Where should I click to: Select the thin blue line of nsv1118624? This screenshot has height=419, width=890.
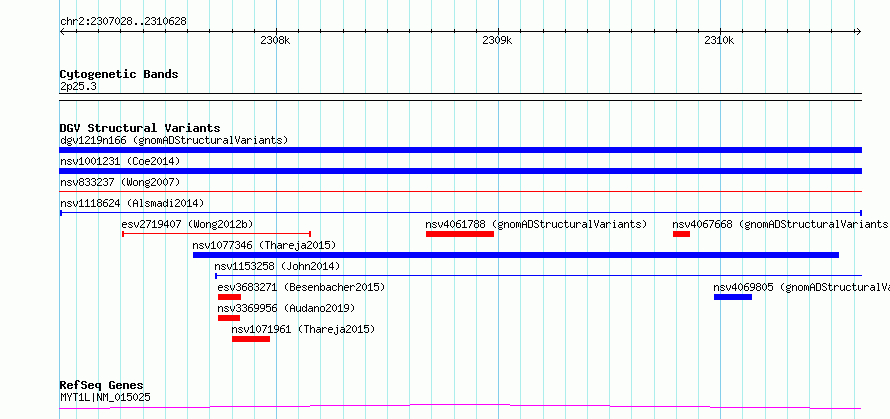461,213
